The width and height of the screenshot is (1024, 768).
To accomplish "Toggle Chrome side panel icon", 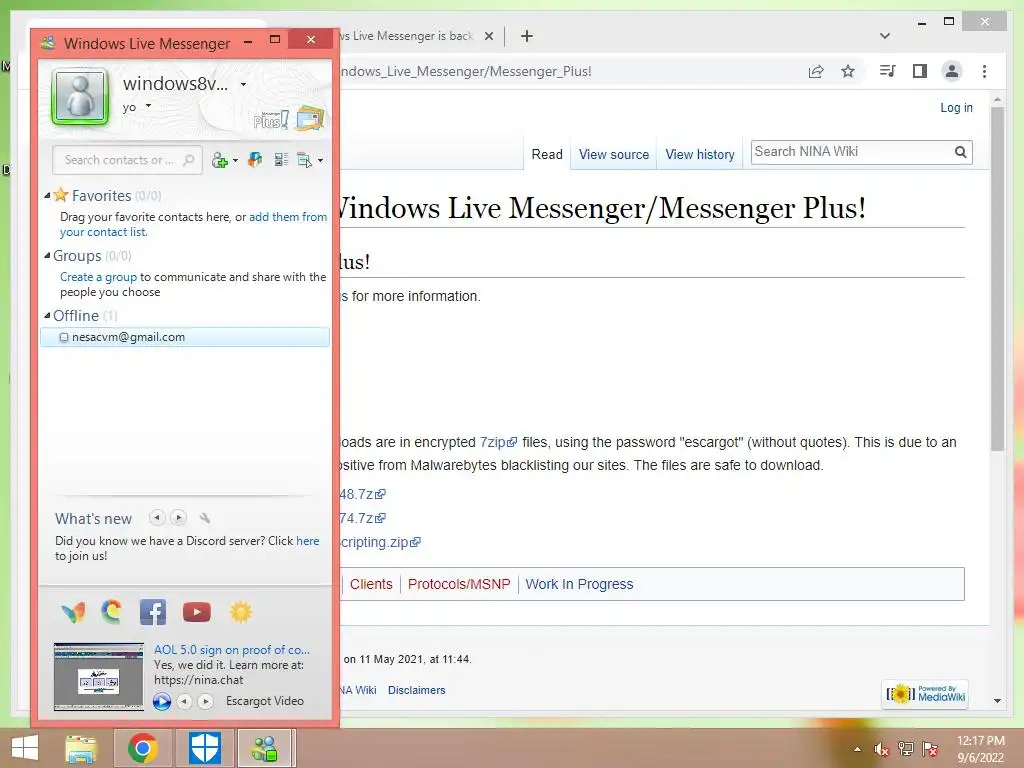I will coord(920,71).
